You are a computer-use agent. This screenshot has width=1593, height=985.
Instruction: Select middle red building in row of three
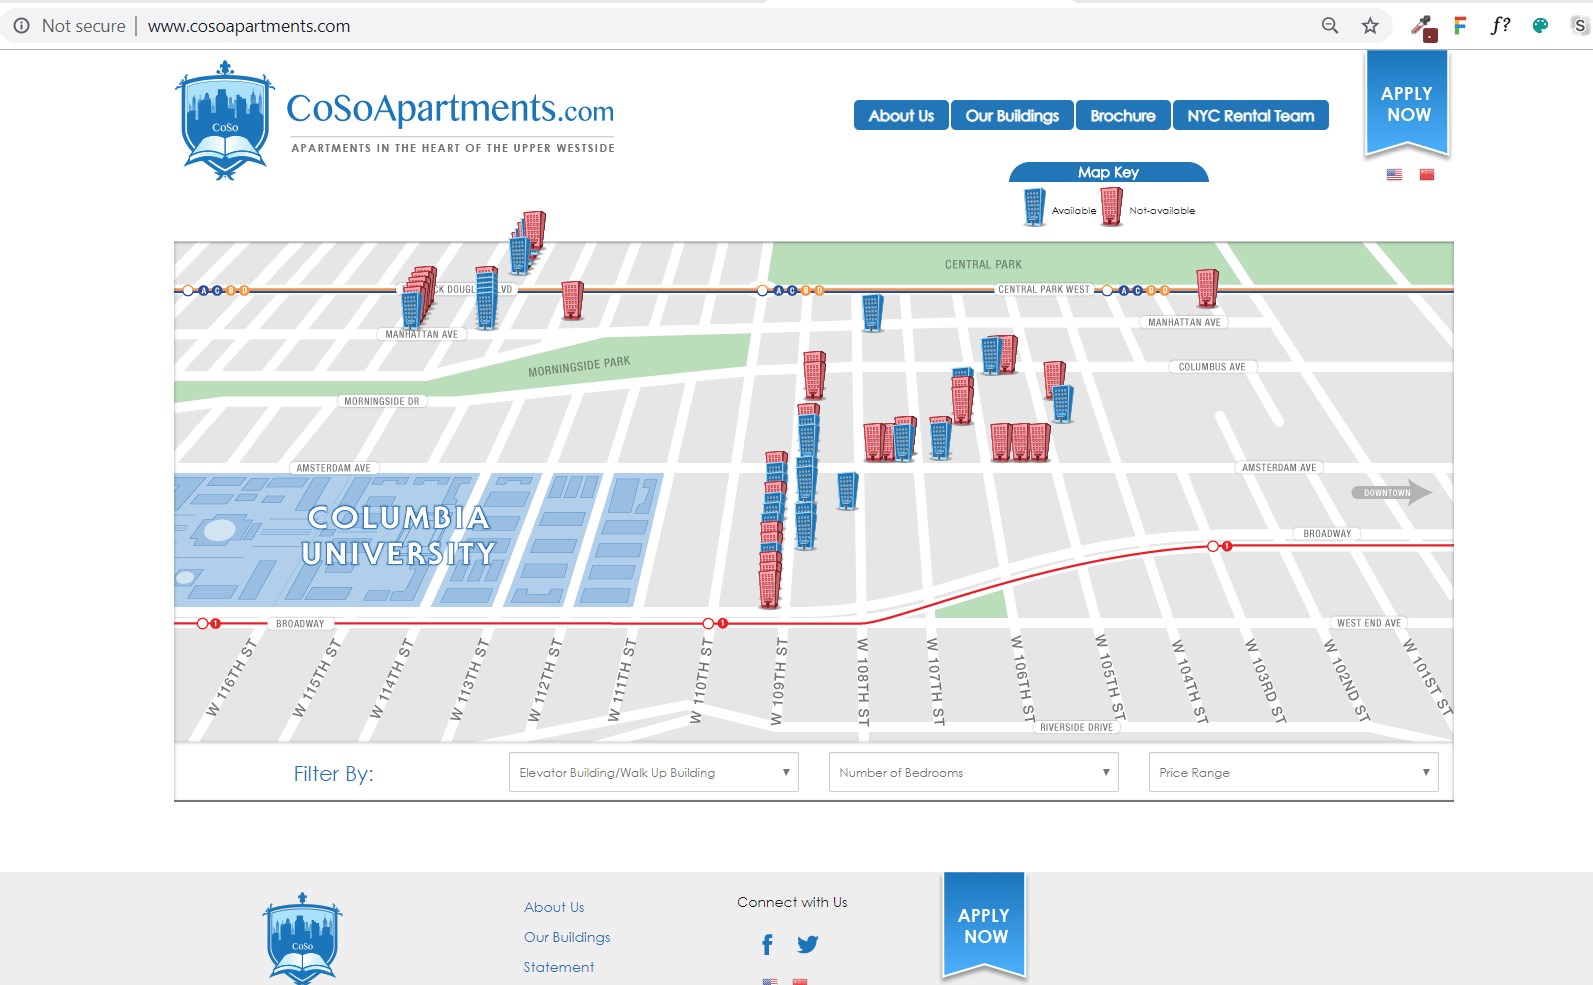[1020, 441]
